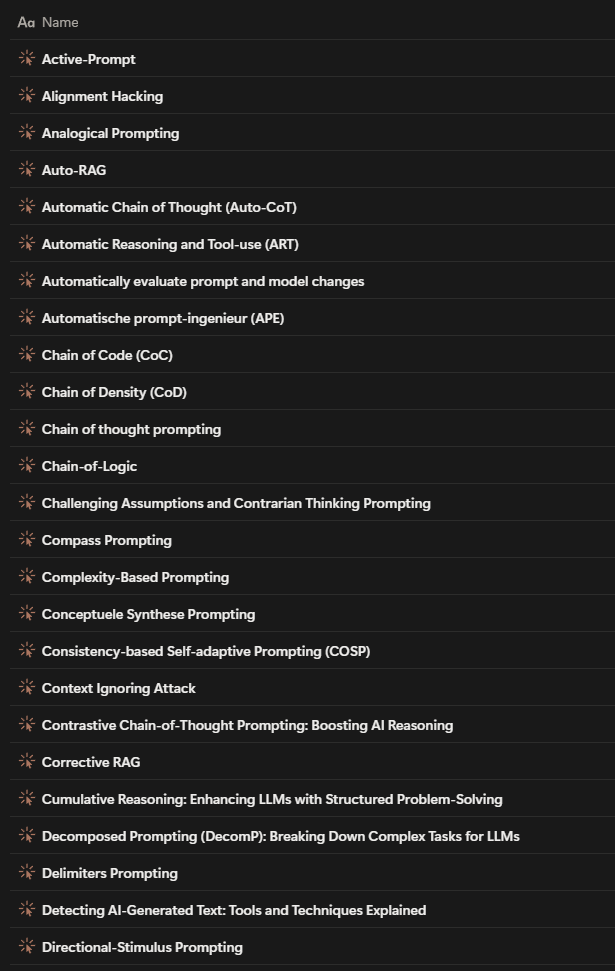Open Conceptuele Synthese Prompting page
The image size is (615, 971).
click(148, 614)
